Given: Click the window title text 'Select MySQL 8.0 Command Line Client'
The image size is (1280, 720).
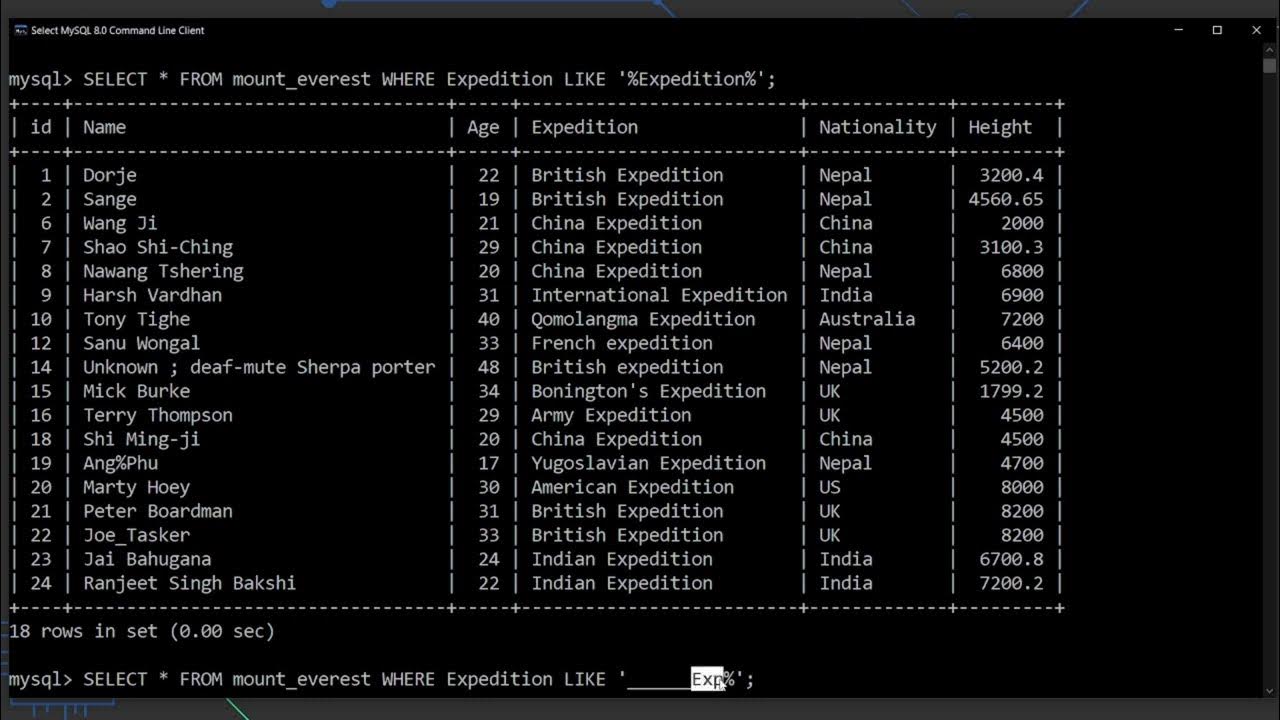Looking at the screenshot, I should (118, 30).
